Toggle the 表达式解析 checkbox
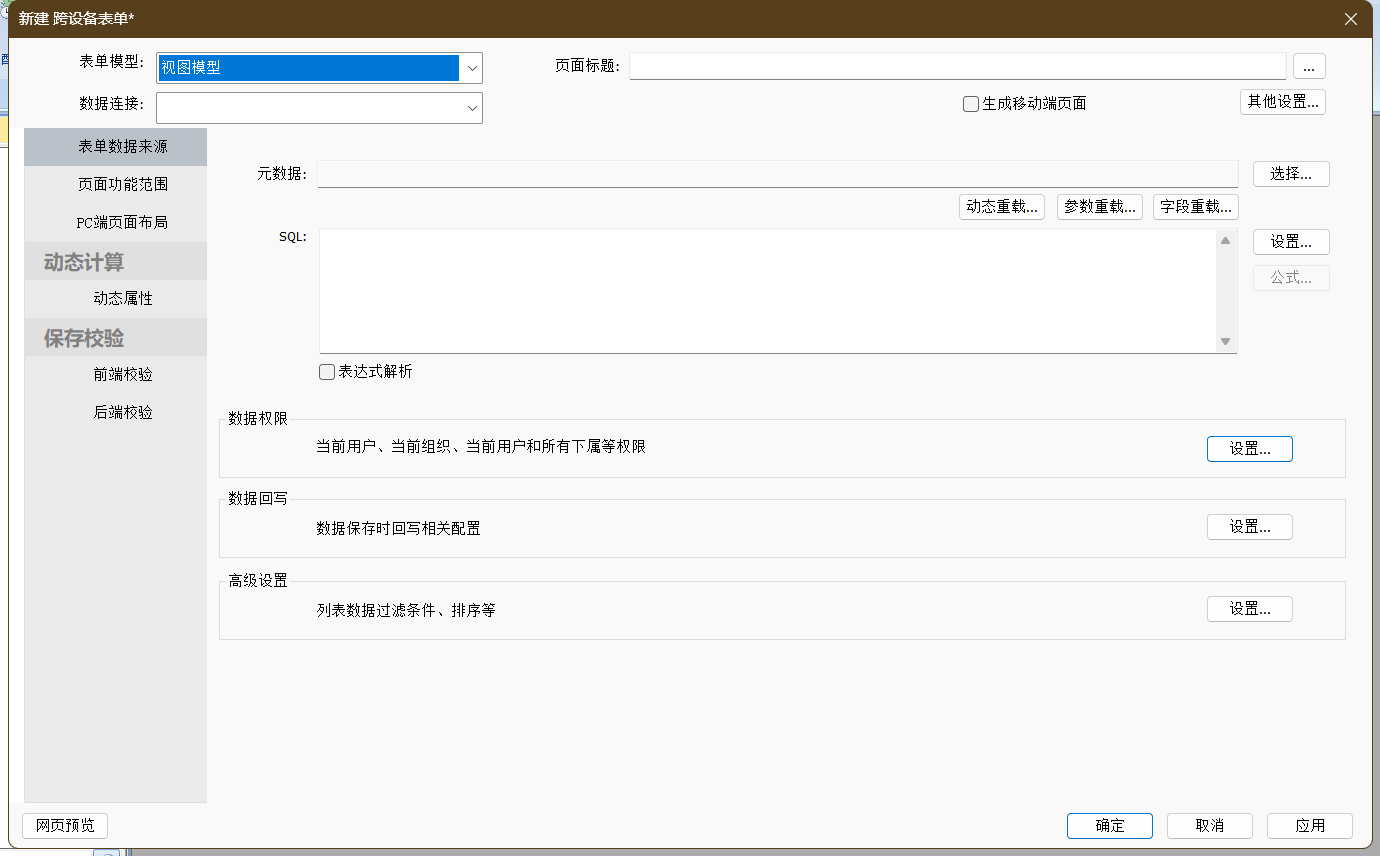The width and height of the screenshot is (1380, 856). click(327, 372)
